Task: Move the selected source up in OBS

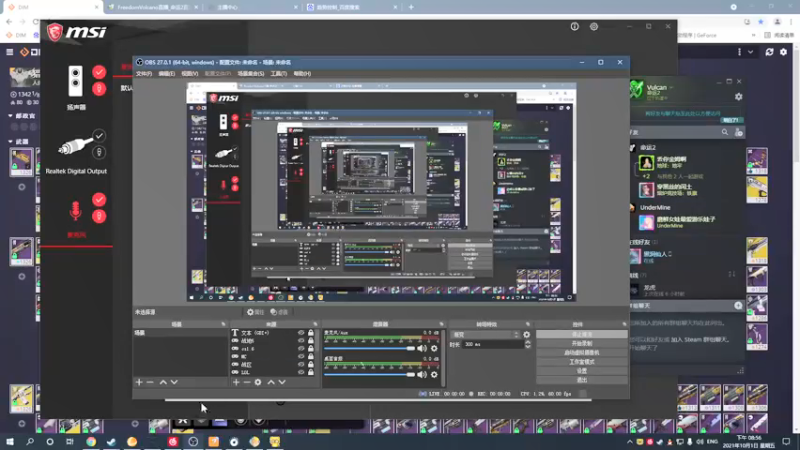Action: point(271,382)
